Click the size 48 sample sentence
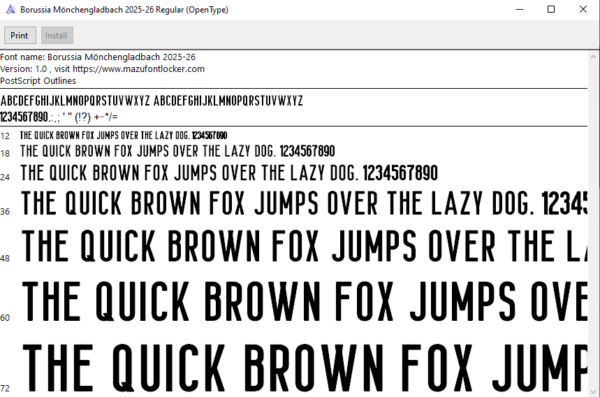The height and width of the screenshot is (397, 600). pyautogui.click(x=305, y=246)
